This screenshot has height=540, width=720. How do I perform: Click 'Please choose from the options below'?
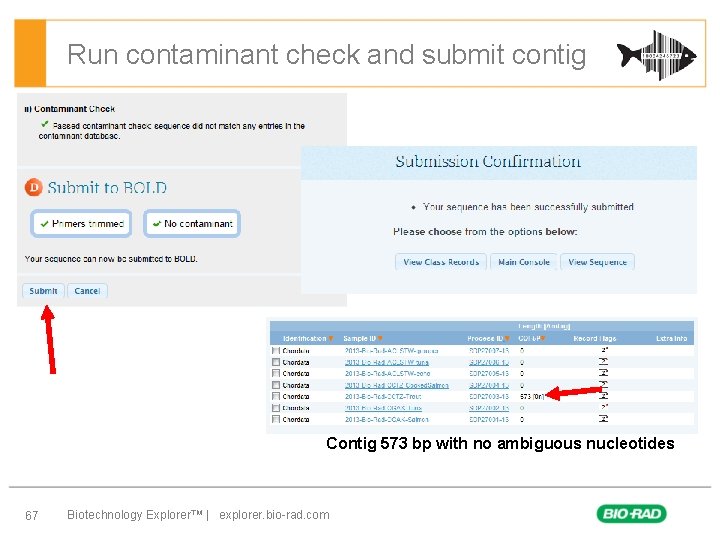tap(485, 231)
